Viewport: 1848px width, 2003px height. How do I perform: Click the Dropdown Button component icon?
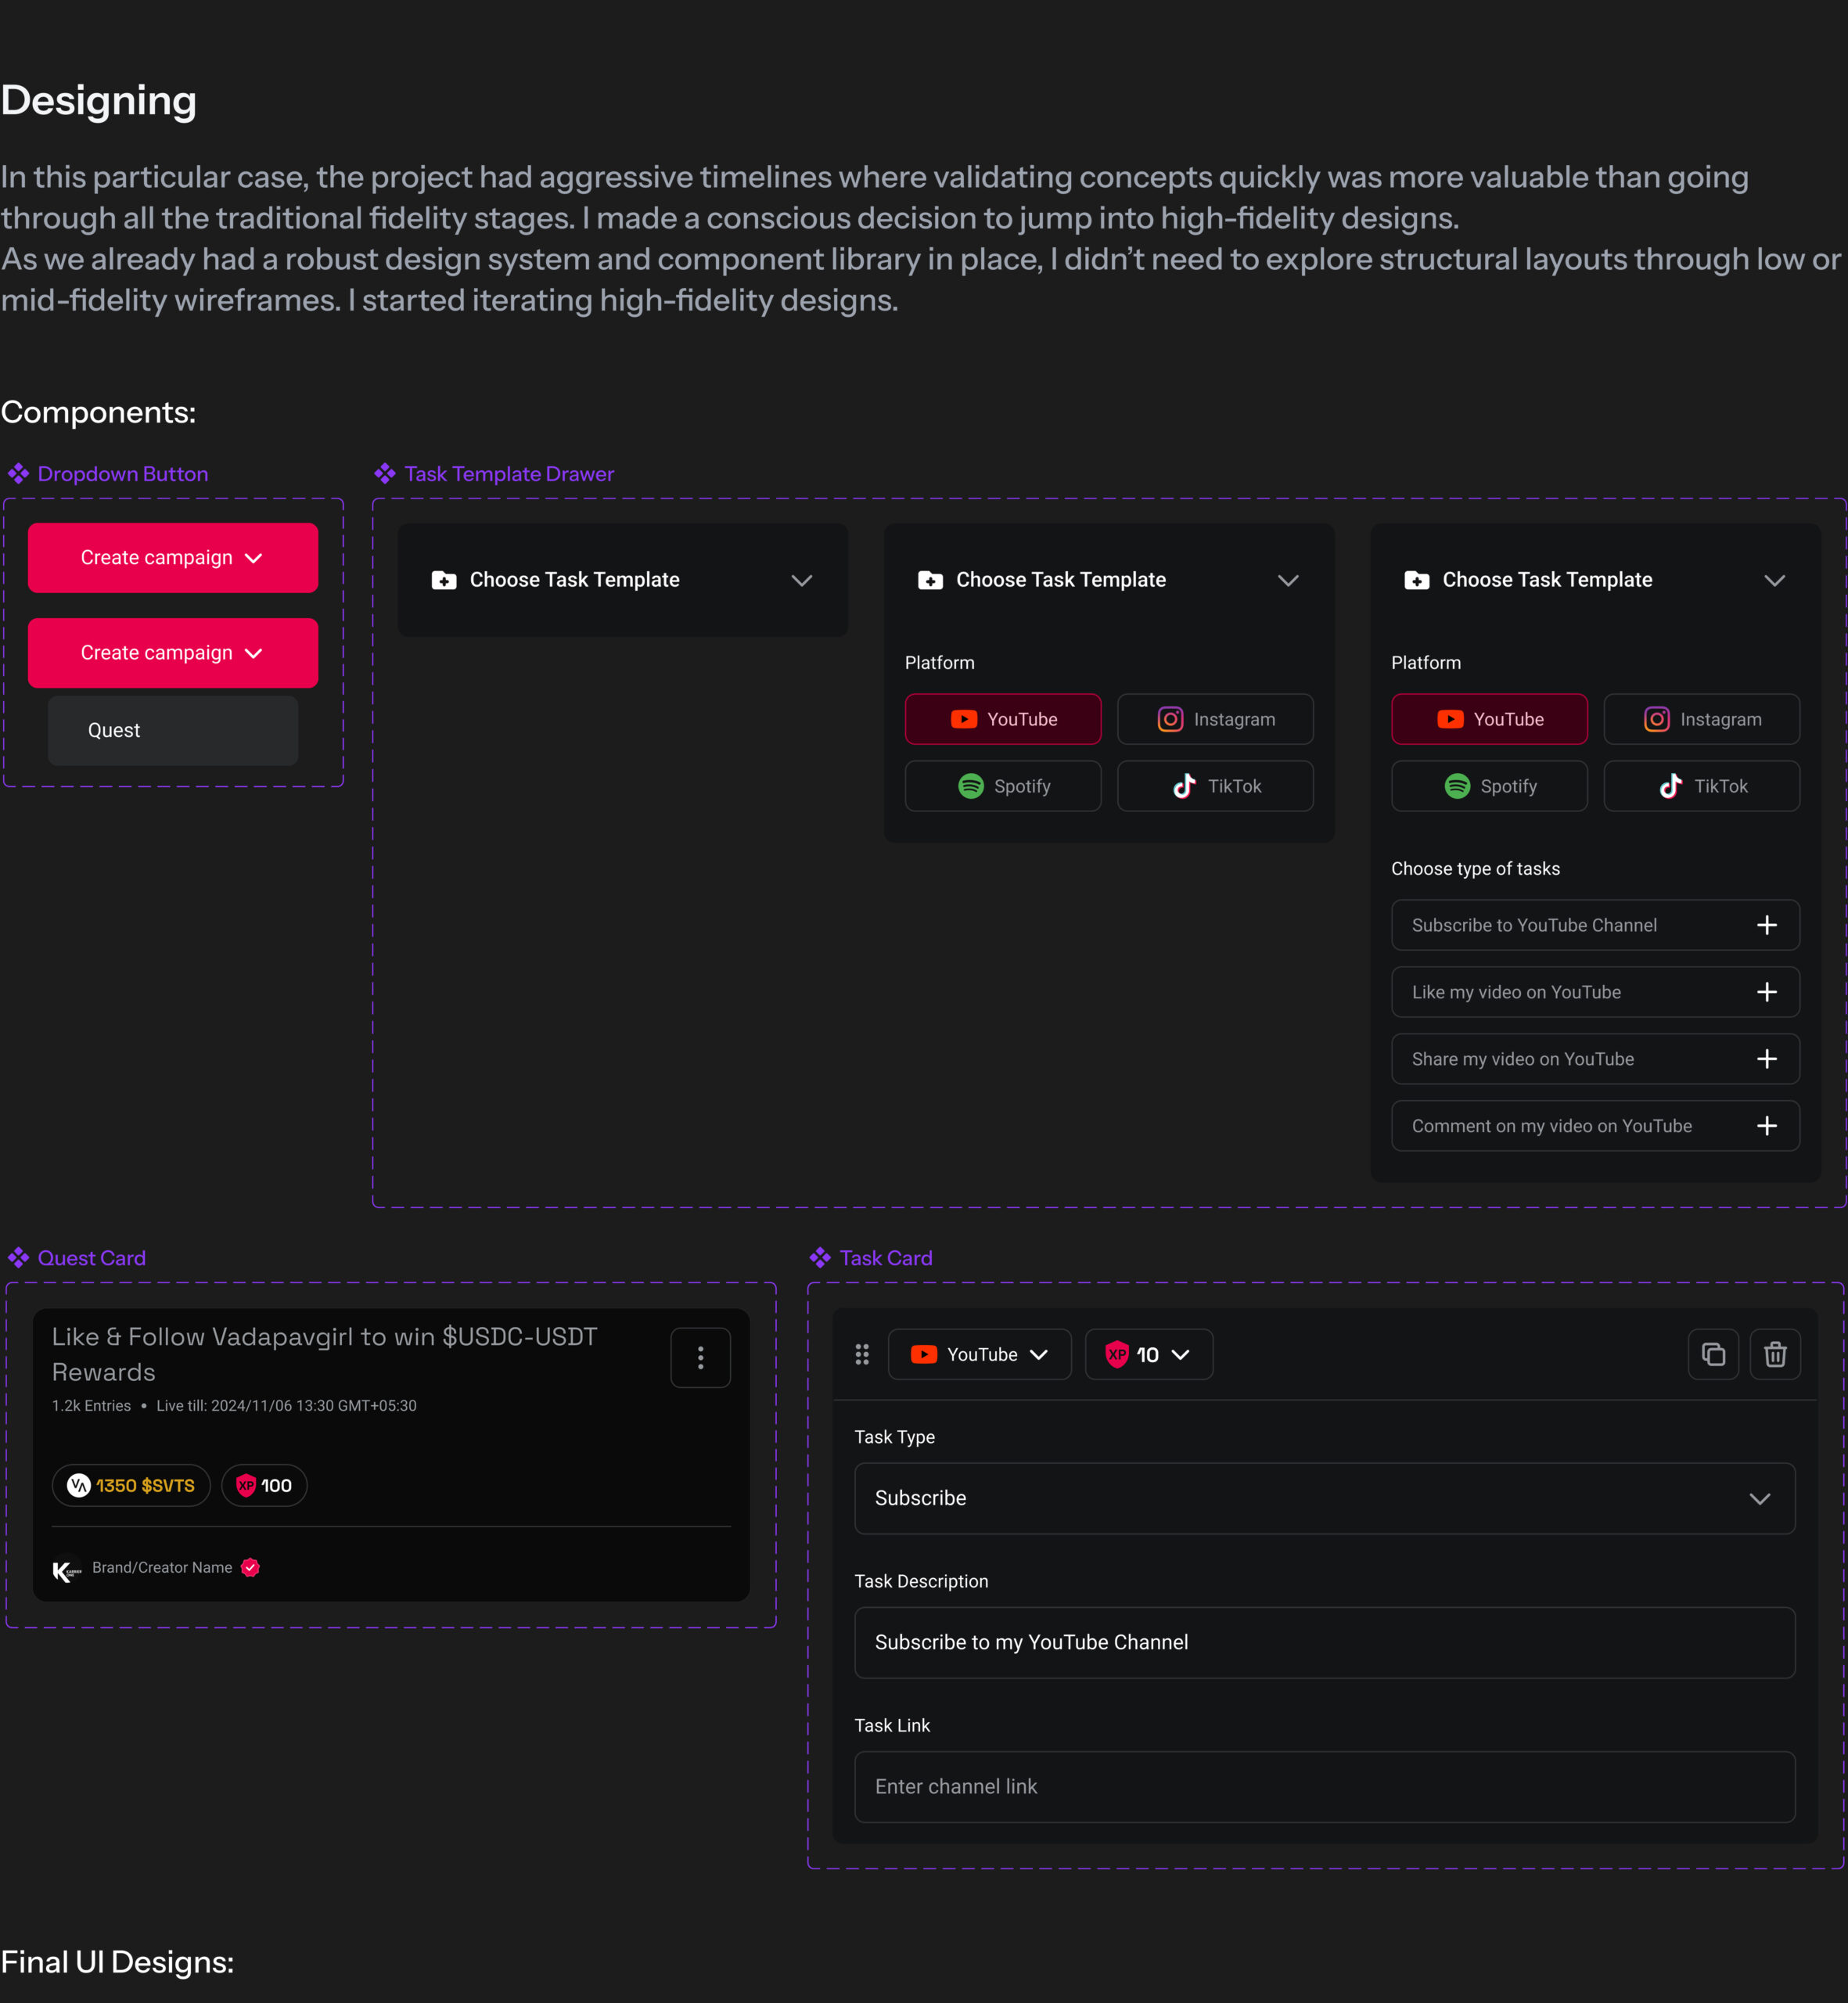pos(18,474)
